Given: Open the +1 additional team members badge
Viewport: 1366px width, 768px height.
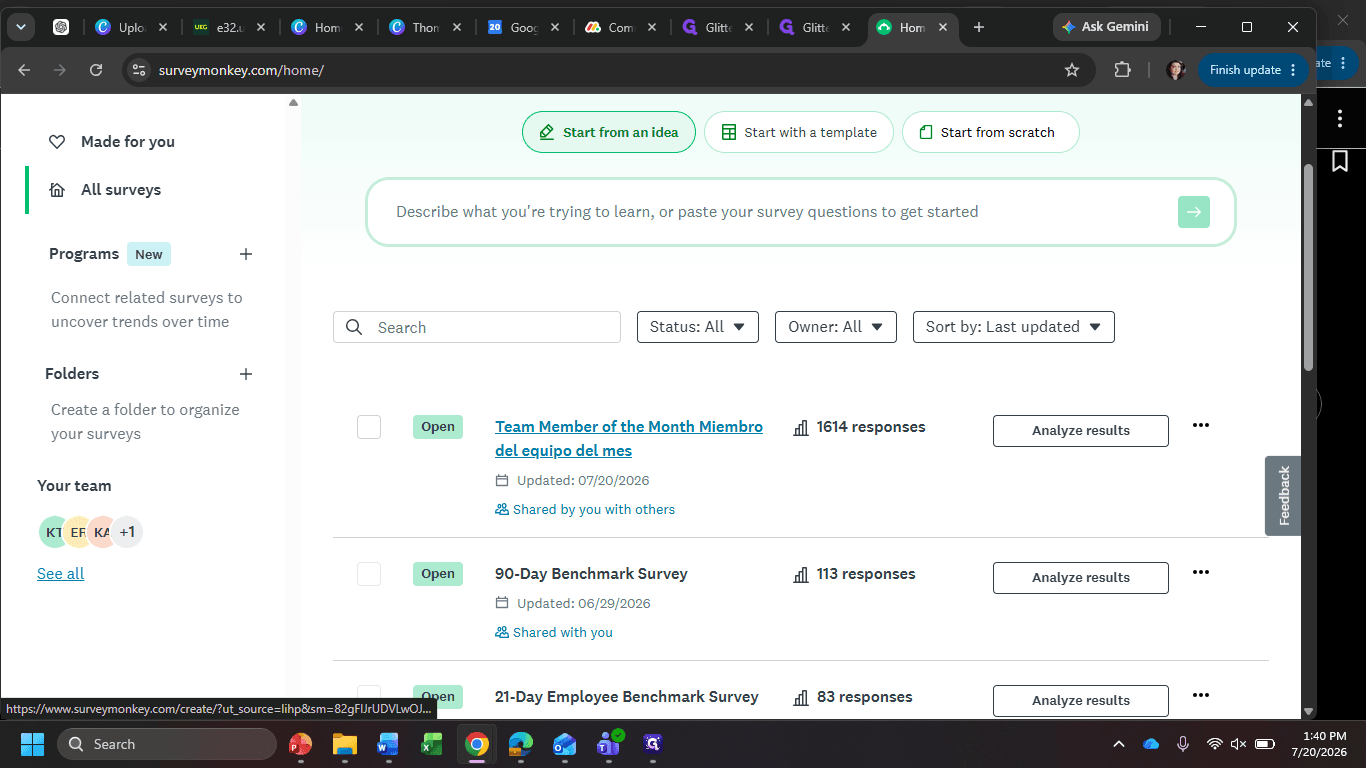Looking at the screenshot, I should click(127, 532).
